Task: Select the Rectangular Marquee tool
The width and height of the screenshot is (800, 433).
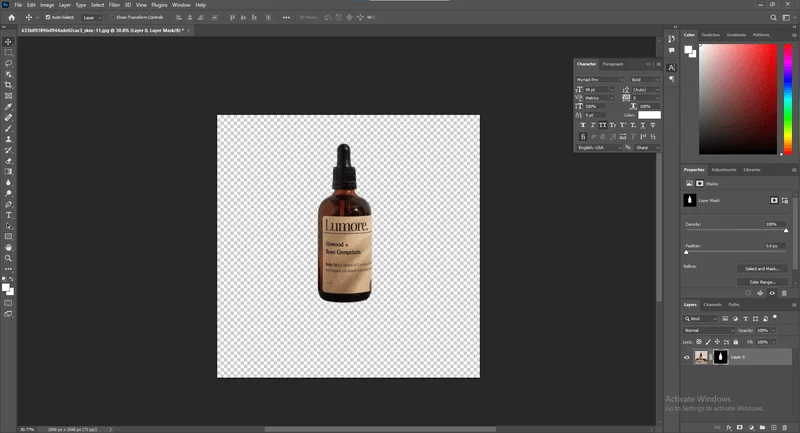Action: click(x=8, y=53)
